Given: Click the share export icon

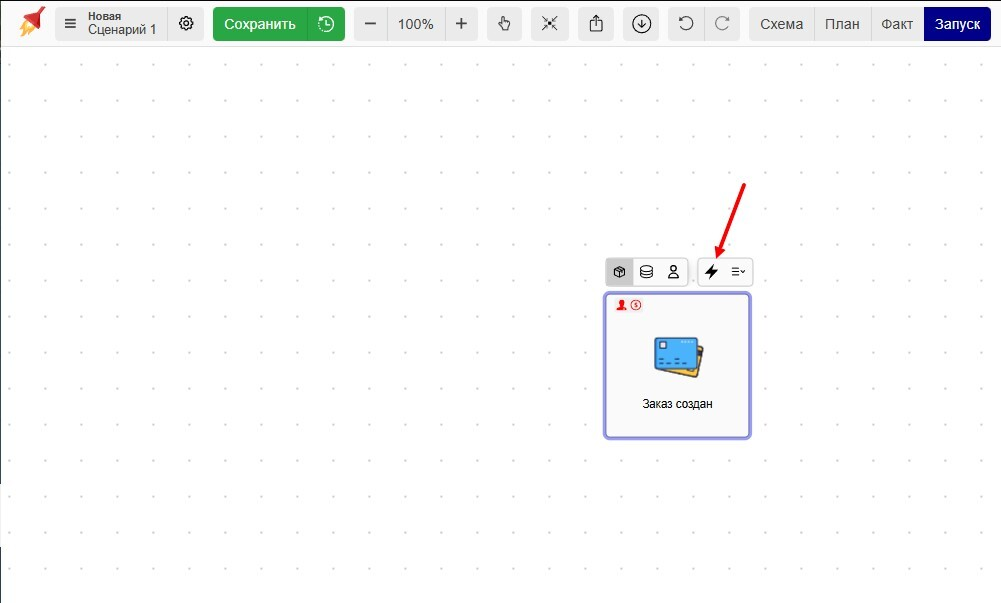Looking at the screenshot, I should coord(596,24).
